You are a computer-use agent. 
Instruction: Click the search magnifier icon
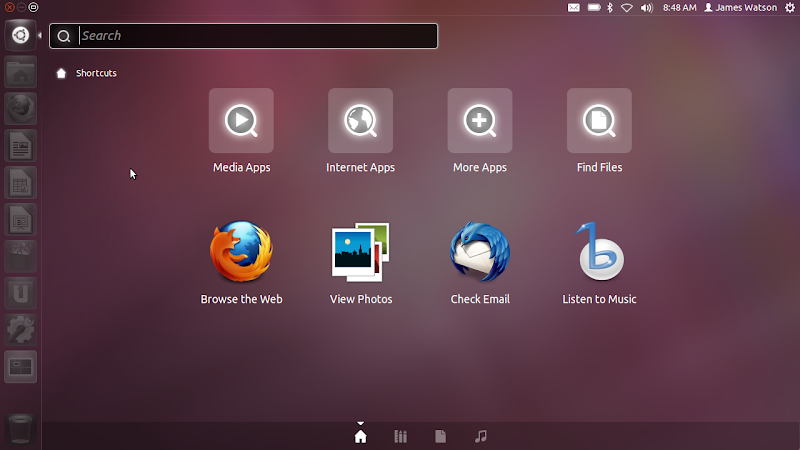64,36
